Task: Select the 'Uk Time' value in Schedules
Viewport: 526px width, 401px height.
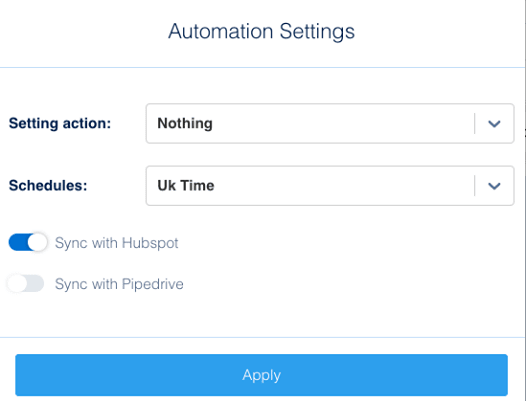Action: coord(186,186)
